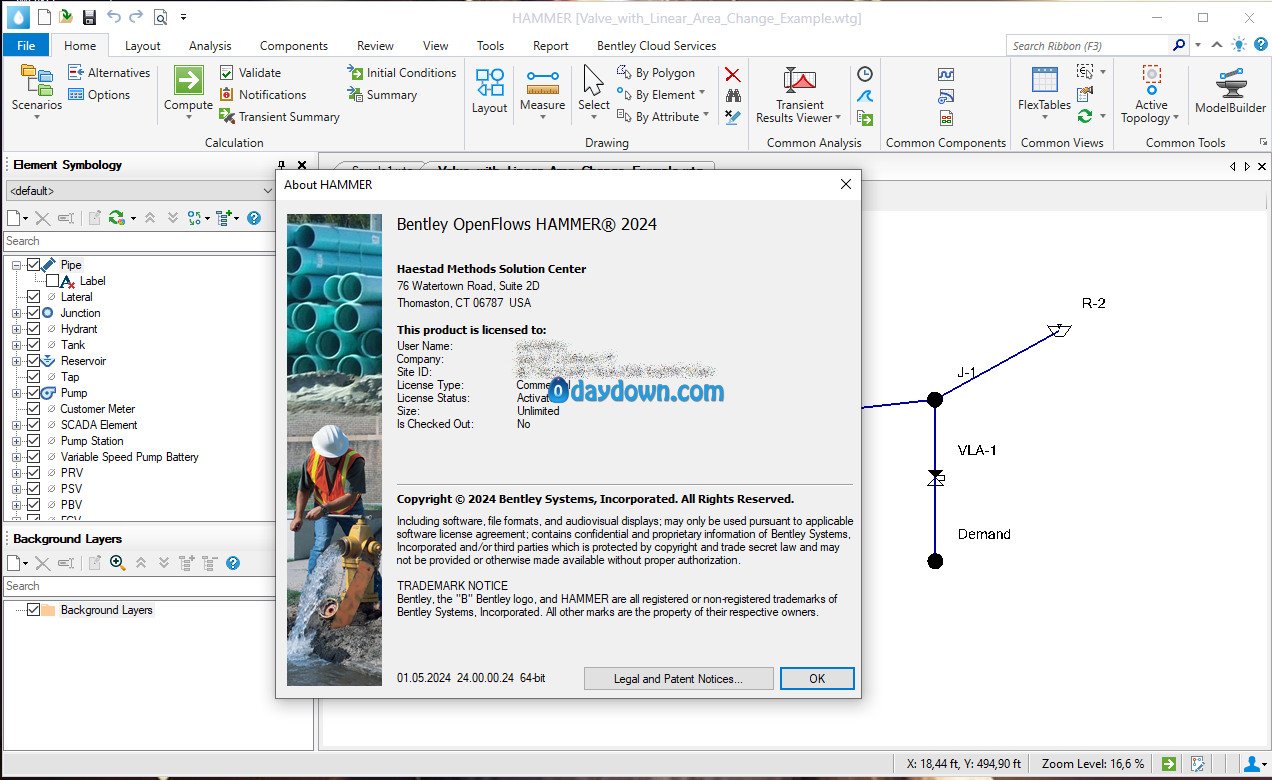Viewport: 1272px width, 780px height.
Task: Run Validate on the model
Action: [x=250, y=73]
